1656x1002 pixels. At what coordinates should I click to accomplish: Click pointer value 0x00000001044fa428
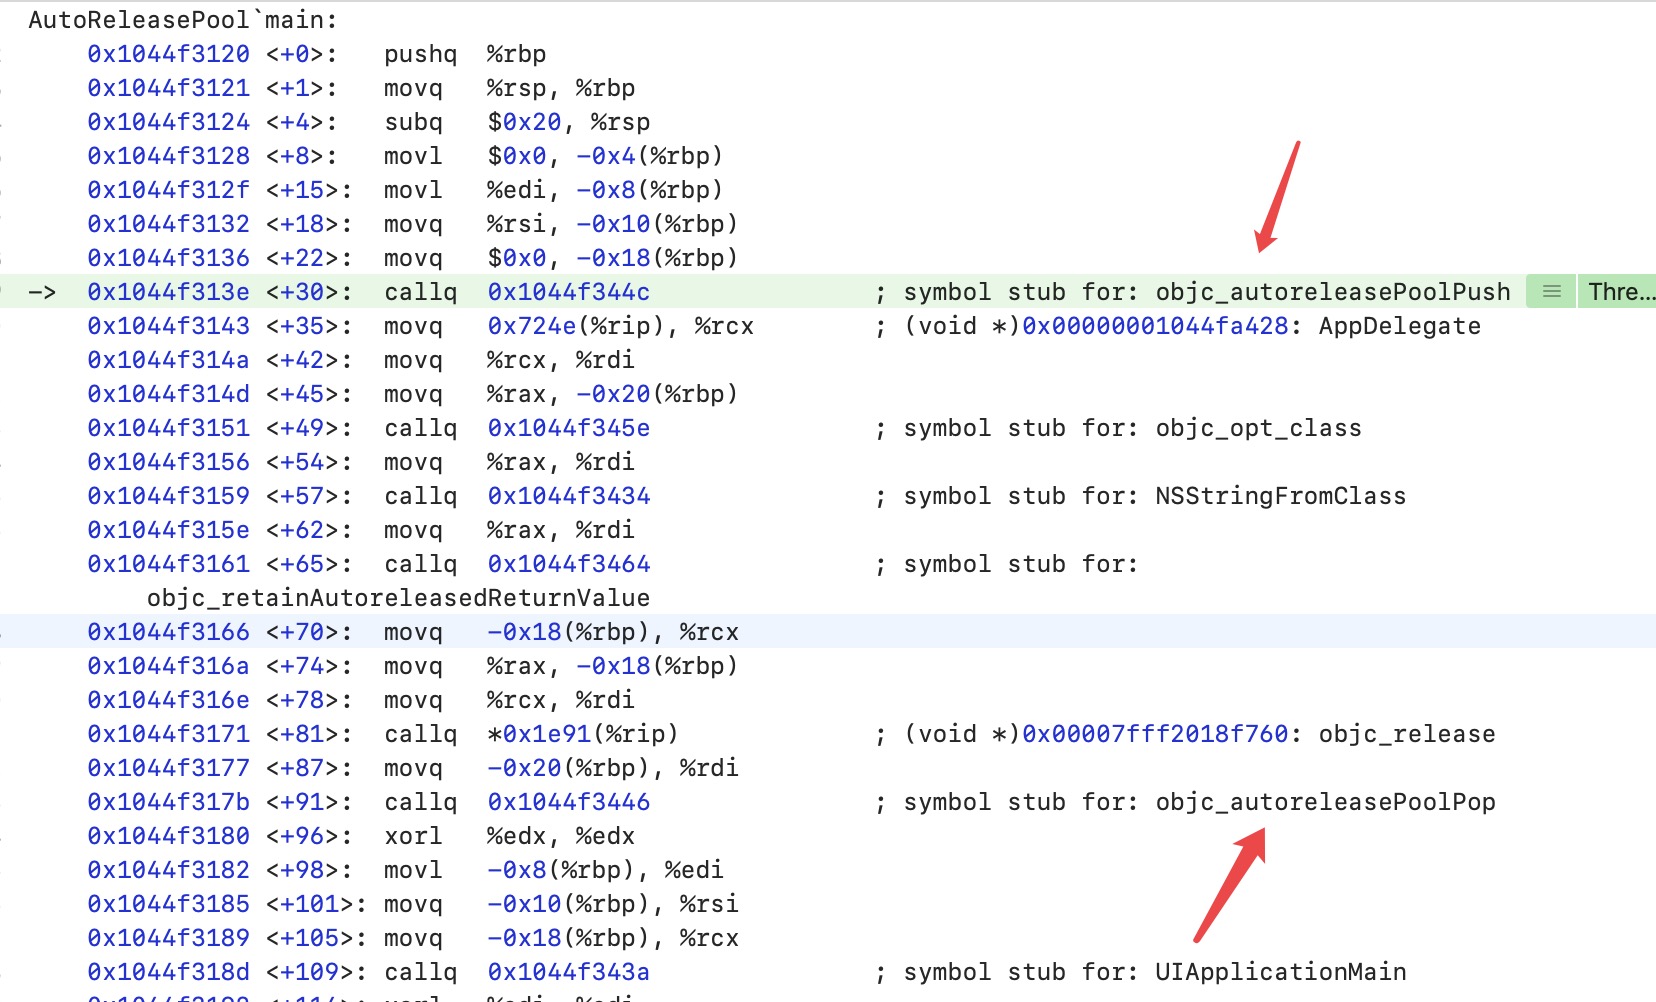click(1155, 326)
